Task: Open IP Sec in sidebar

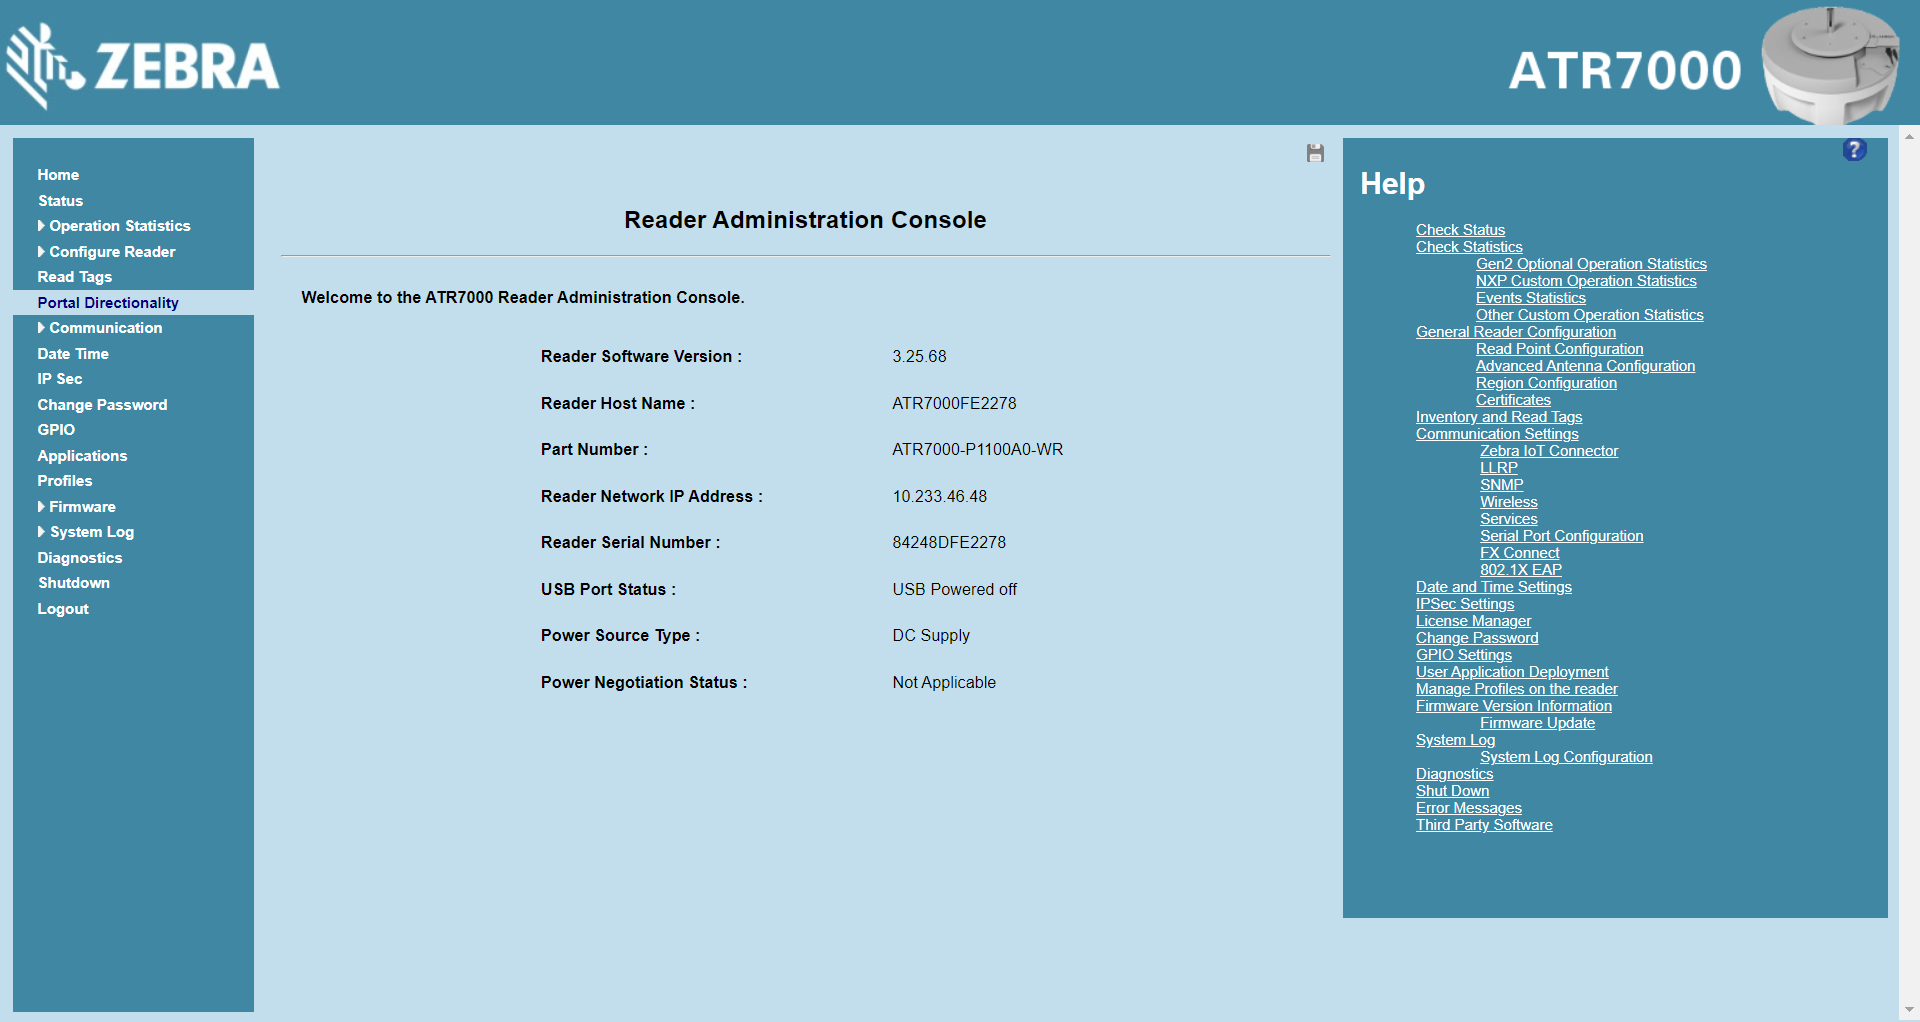Action: point(60,379)
